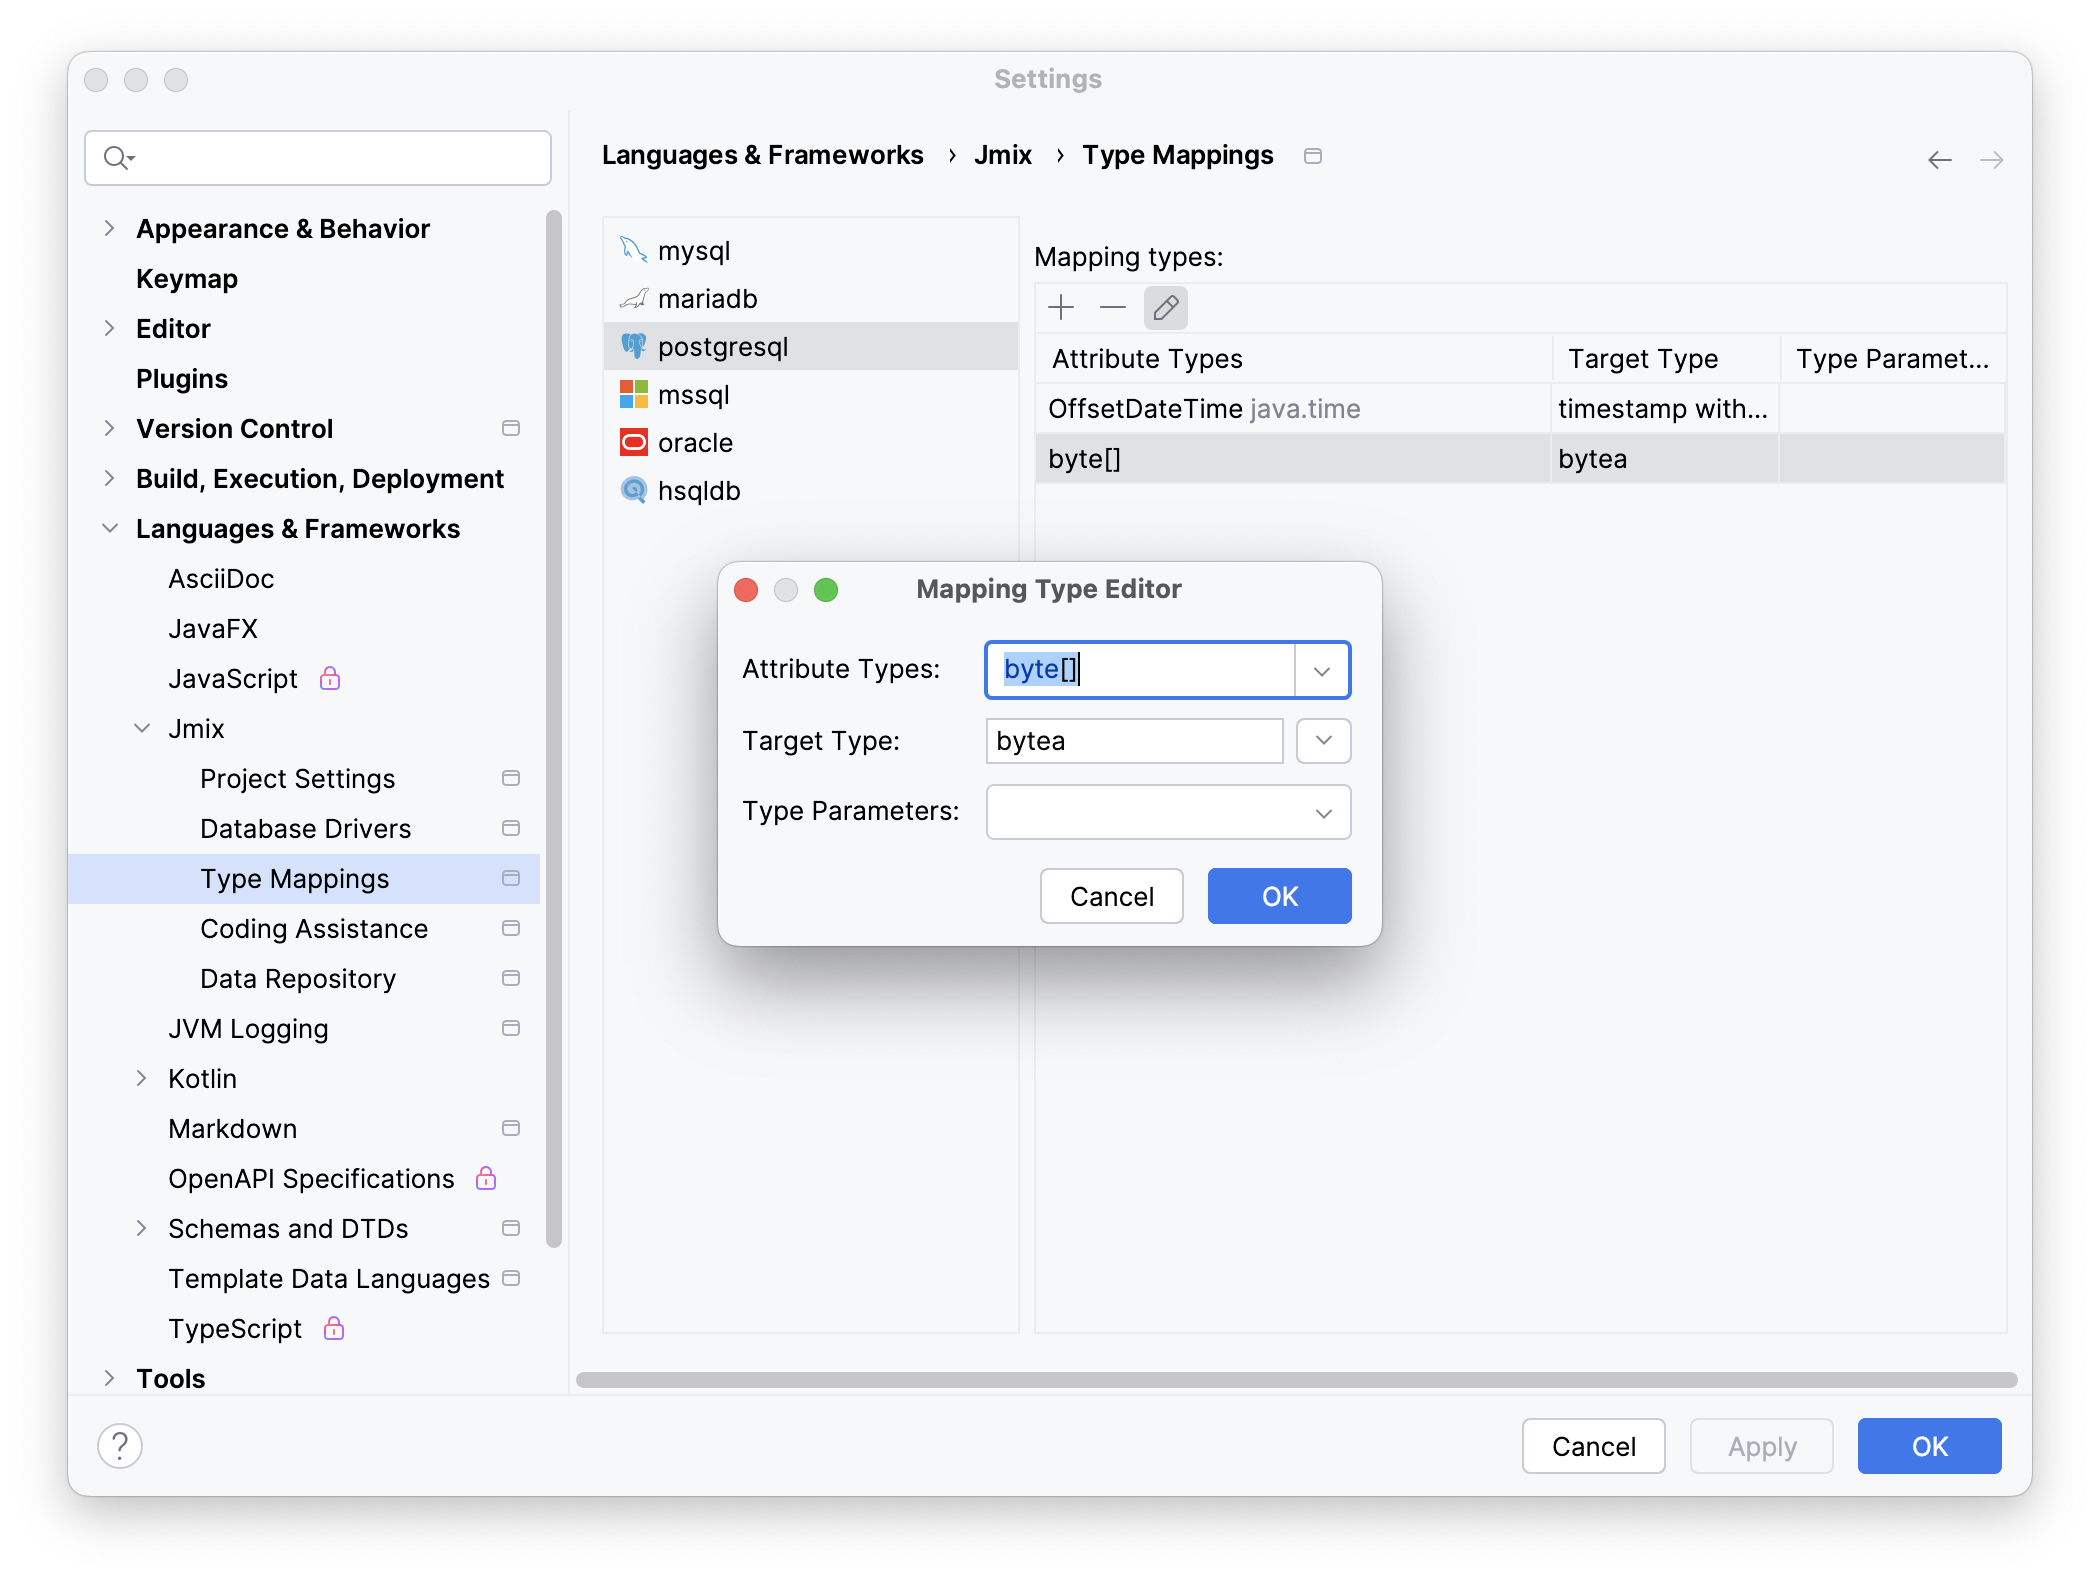Apply the settings changes
Image resolution: width=2100 pixels, height=1580 pixels.
click(1760, 1446)
